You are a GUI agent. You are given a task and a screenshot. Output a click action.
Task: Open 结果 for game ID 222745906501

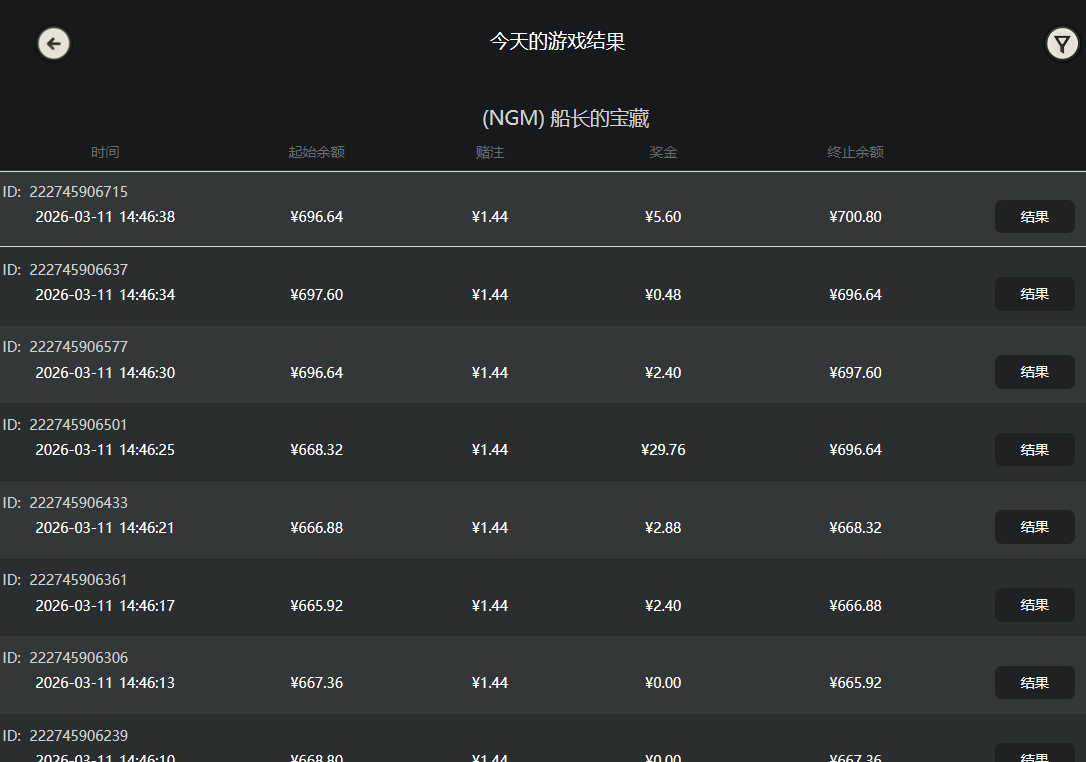(1034, 449)
